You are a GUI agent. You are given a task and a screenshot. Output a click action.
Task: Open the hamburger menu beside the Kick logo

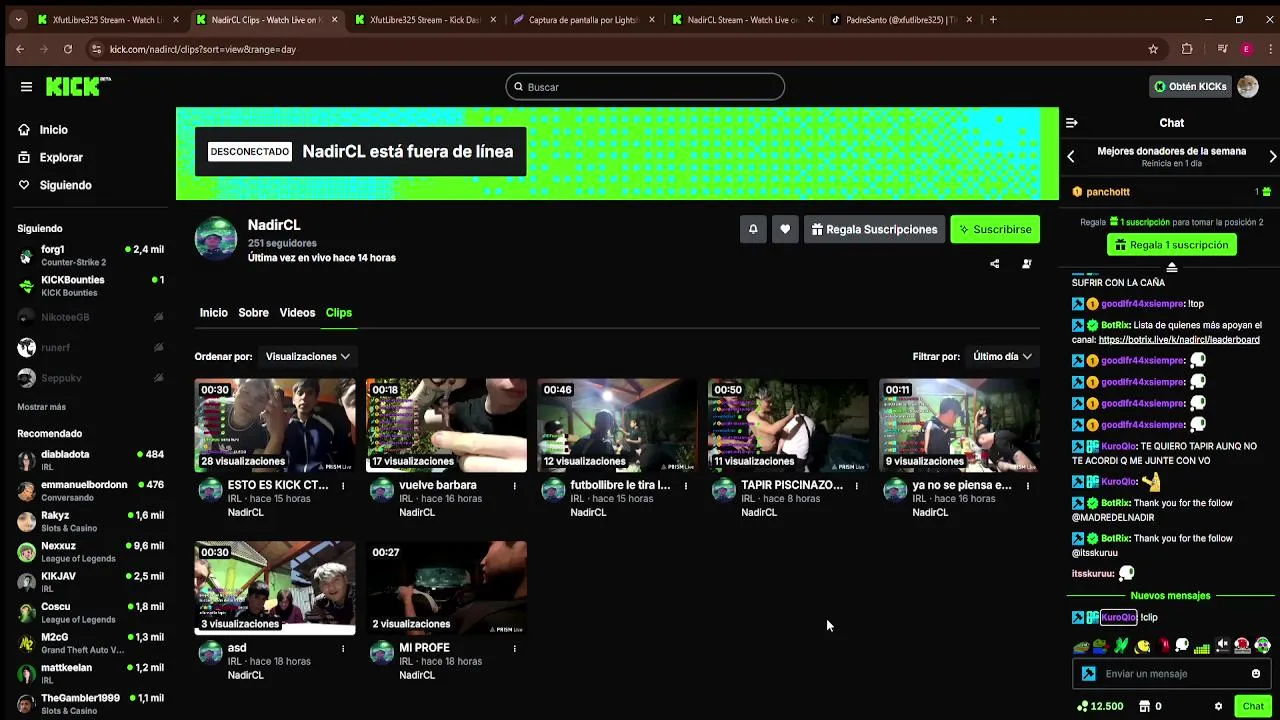(x=26, y=87)
